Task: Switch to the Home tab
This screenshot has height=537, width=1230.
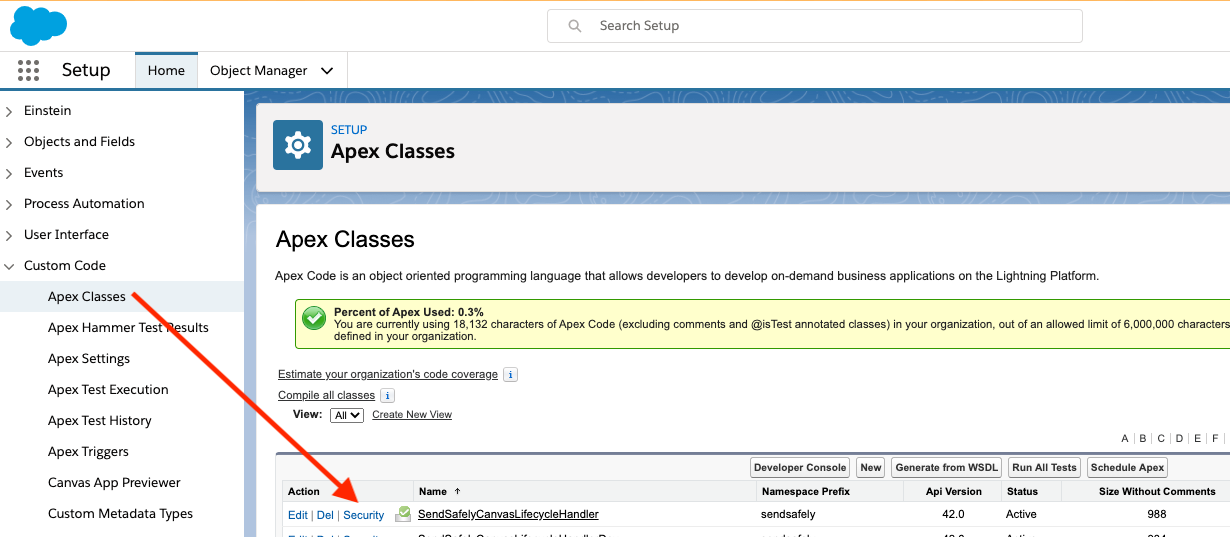Action: (x=166, y=70)
